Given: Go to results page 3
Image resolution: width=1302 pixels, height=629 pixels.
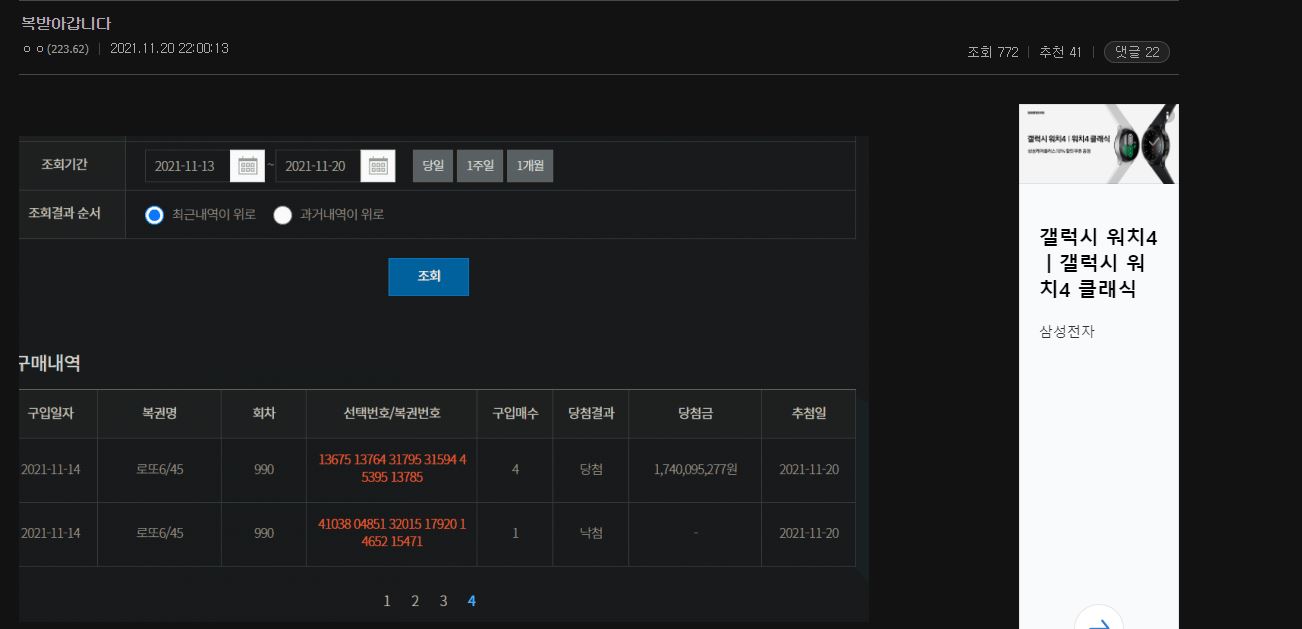Looking at the screenshot, I should pyautogui.click(x=443, y=601).
